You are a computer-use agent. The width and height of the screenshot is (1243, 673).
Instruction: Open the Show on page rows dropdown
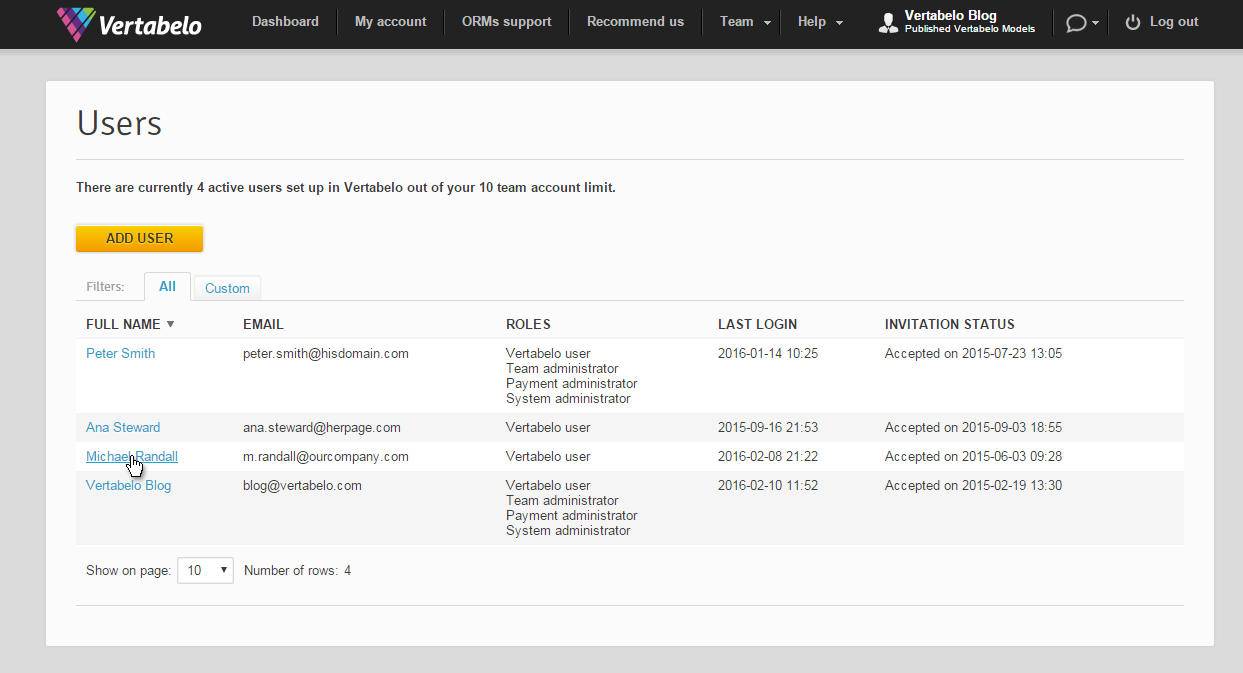(205, 570)
